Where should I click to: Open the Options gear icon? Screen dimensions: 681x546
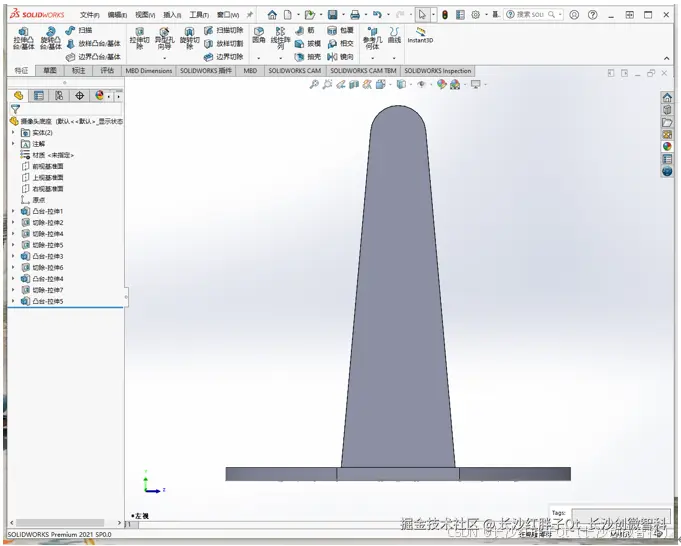click(x=476, y=15)
